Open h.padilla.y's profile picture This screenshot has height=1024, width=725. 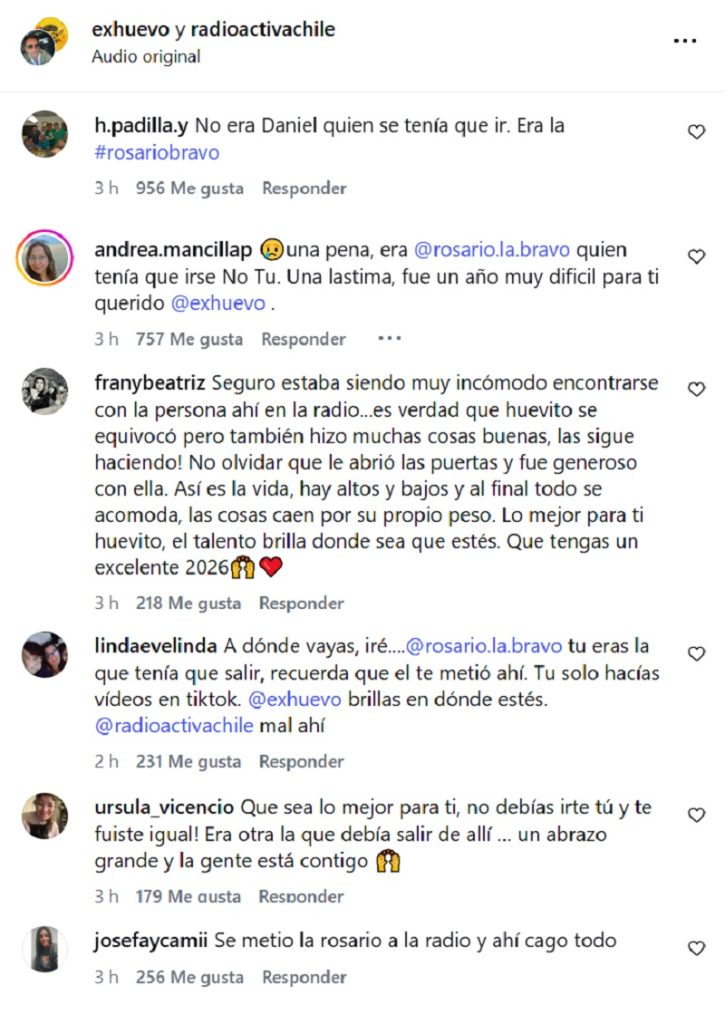[x=45, y=134]
